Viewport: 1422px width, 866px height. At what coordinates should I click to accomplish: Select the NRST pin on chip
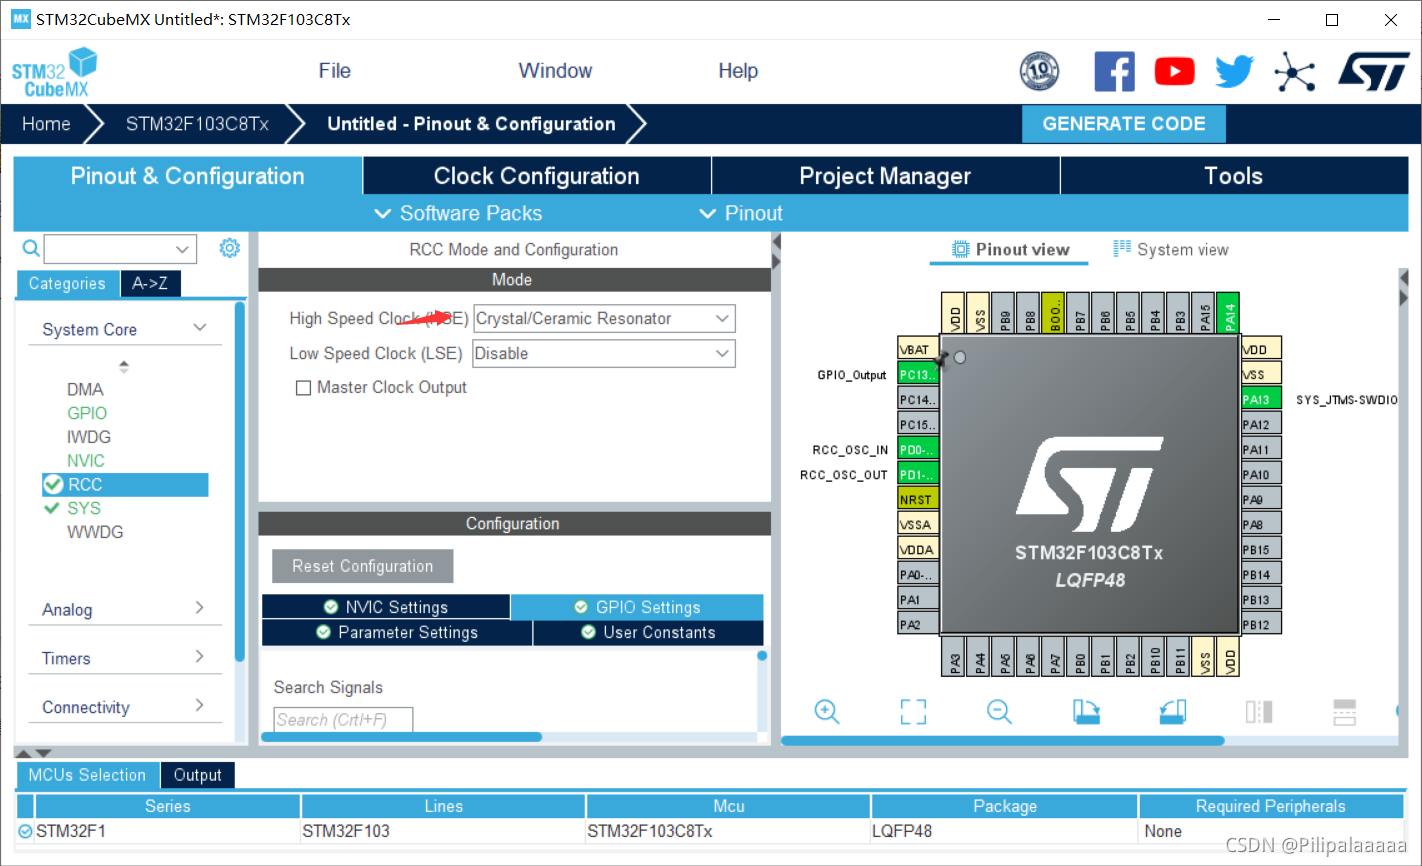coord(918,499)
